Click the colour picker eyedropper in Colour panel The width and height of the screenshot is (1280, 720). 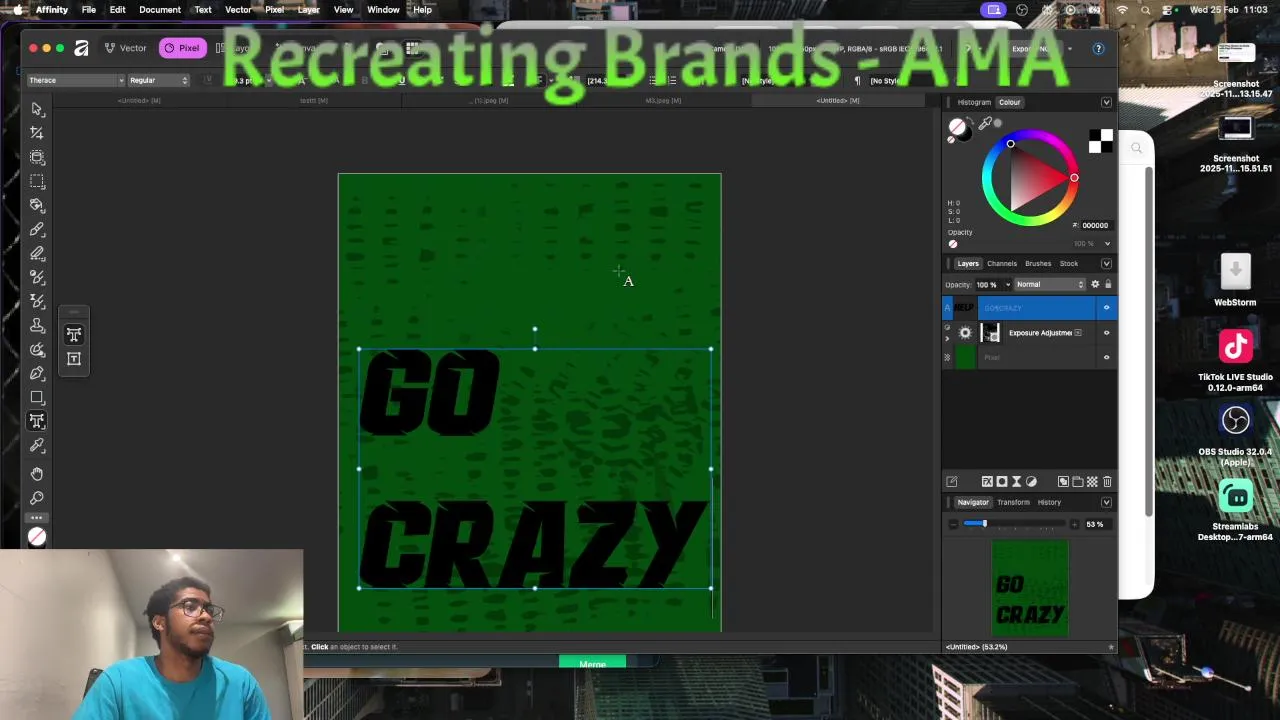(985, 124)
